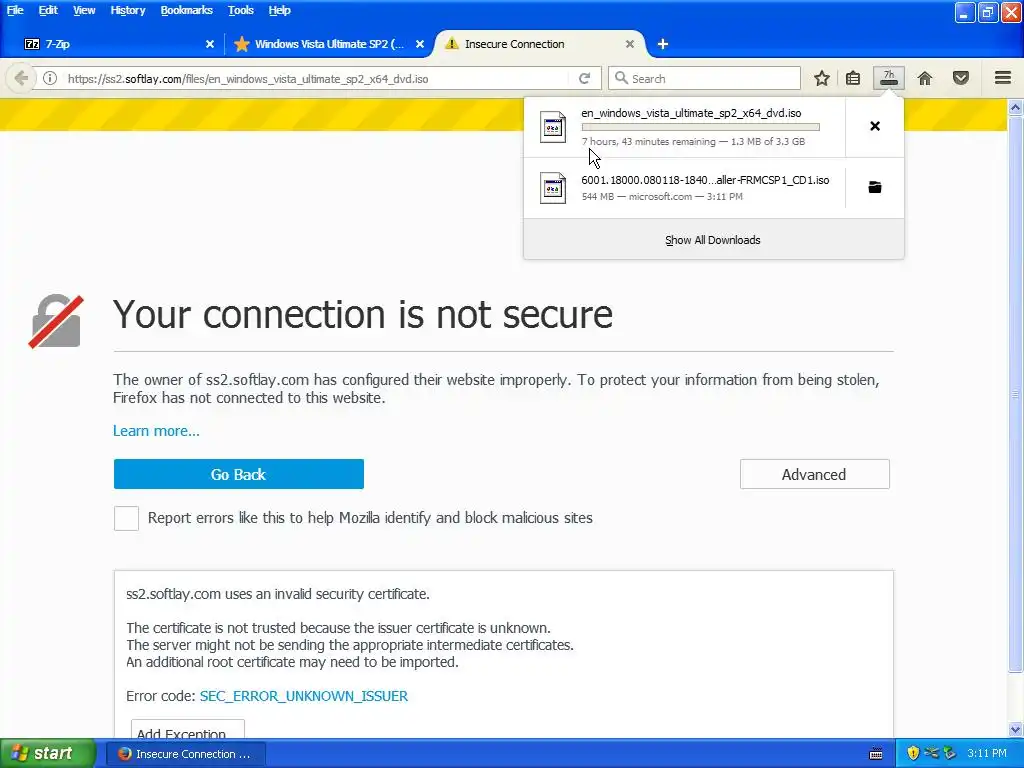Open the Bookmarks menu
This screenshot has height=768, width=1024.
[187, 10]
